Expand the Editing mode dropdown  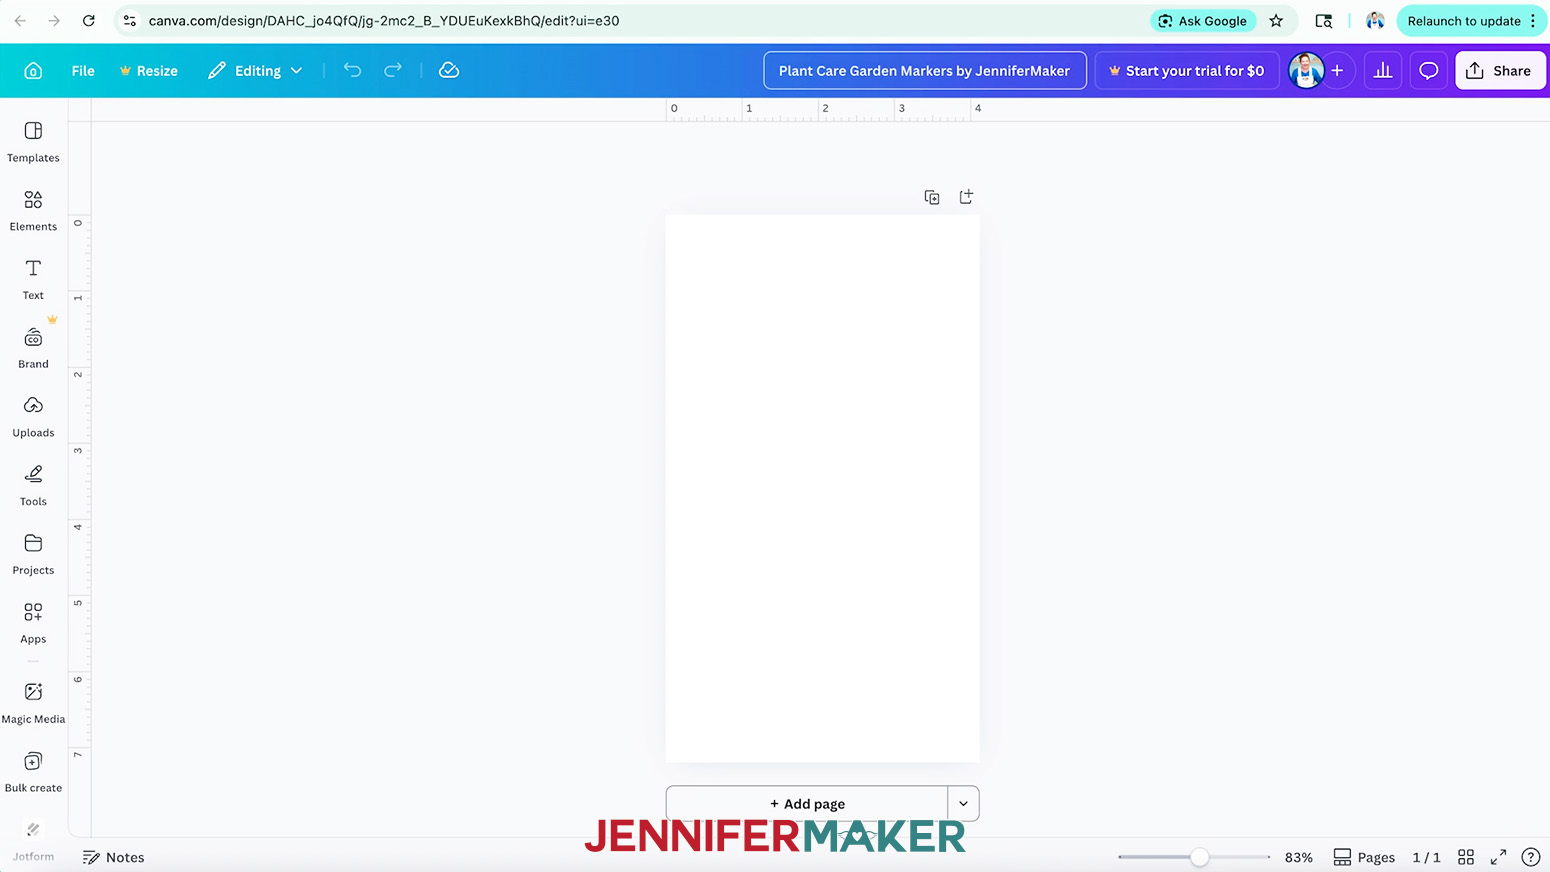click(255, 71)
